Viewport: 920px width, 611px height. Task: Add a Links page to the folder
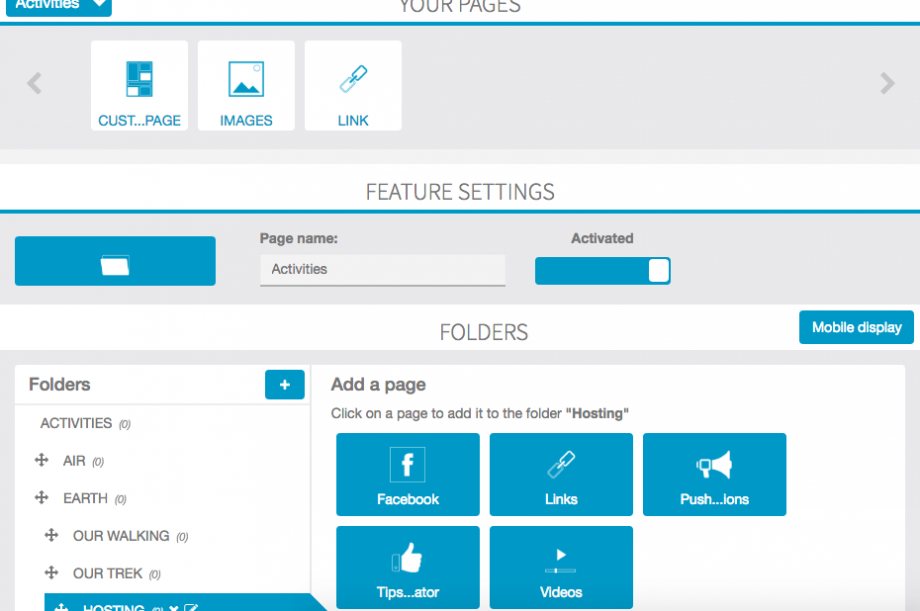coord(561,474)
